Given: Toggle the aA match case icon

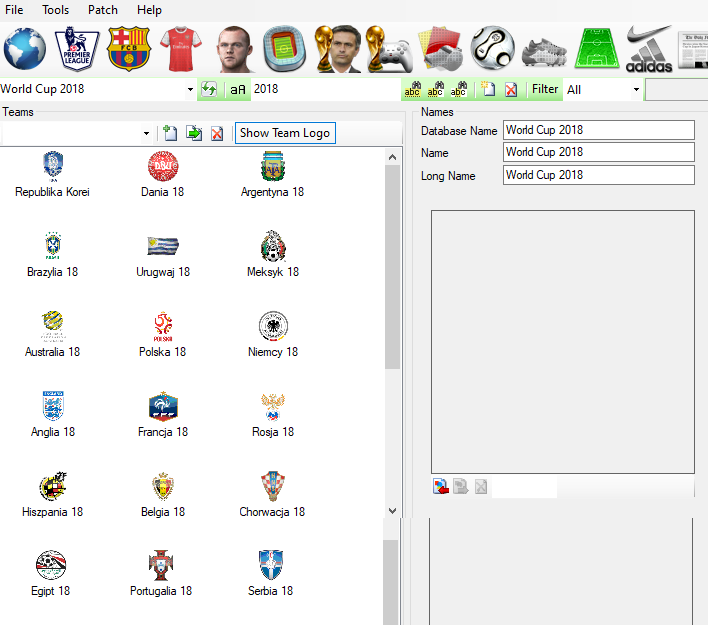Looking at the screenshot, I should point(238,89).
